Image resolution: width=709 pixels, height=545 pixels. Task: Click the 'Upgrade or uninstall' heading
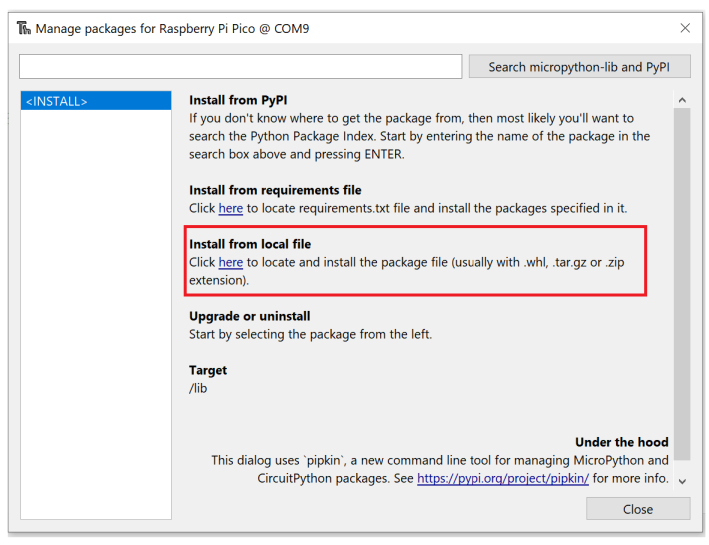tap(249, 316)
